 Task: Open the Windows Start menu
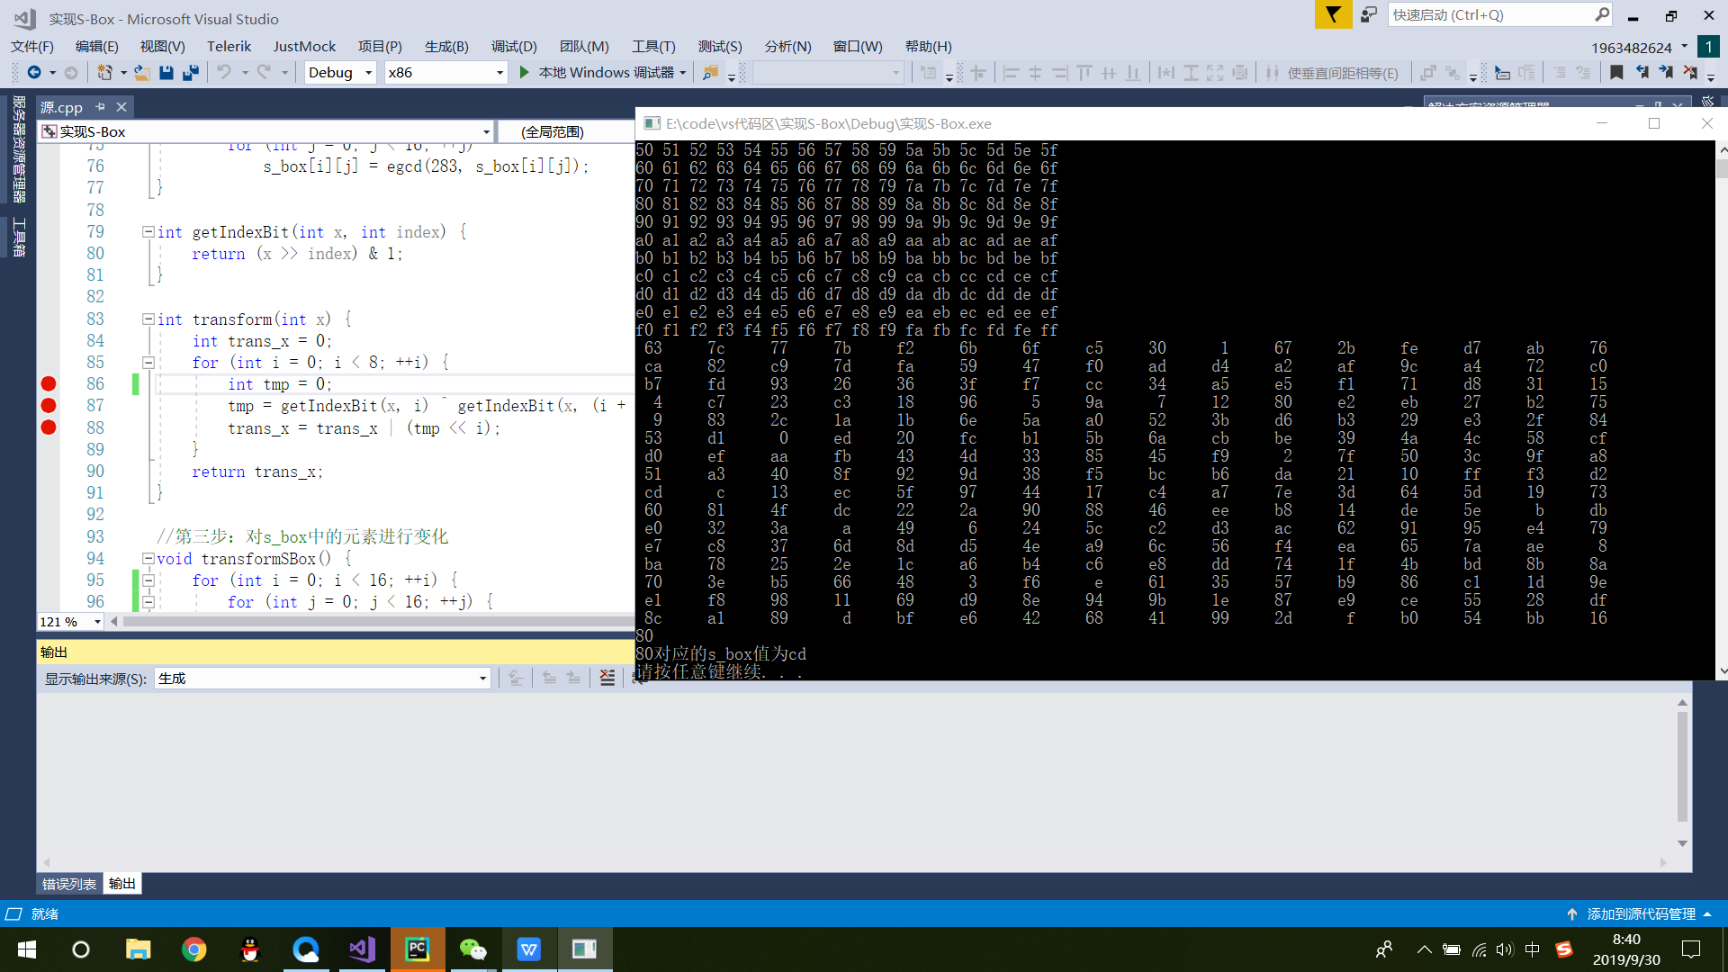[x=27, y=950]
